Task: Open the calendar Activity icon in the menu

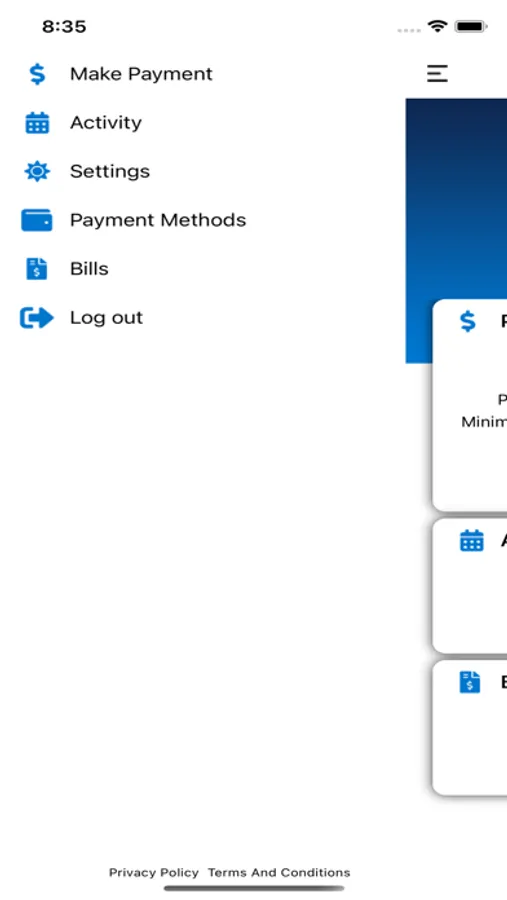Action: (37, 123)
